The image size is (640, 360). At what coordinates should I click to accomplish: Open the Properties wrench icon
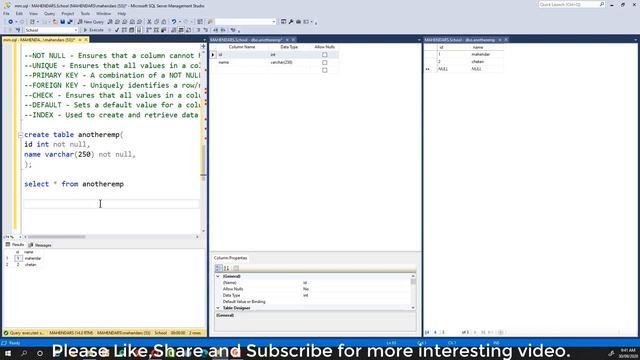coord(291,22)
